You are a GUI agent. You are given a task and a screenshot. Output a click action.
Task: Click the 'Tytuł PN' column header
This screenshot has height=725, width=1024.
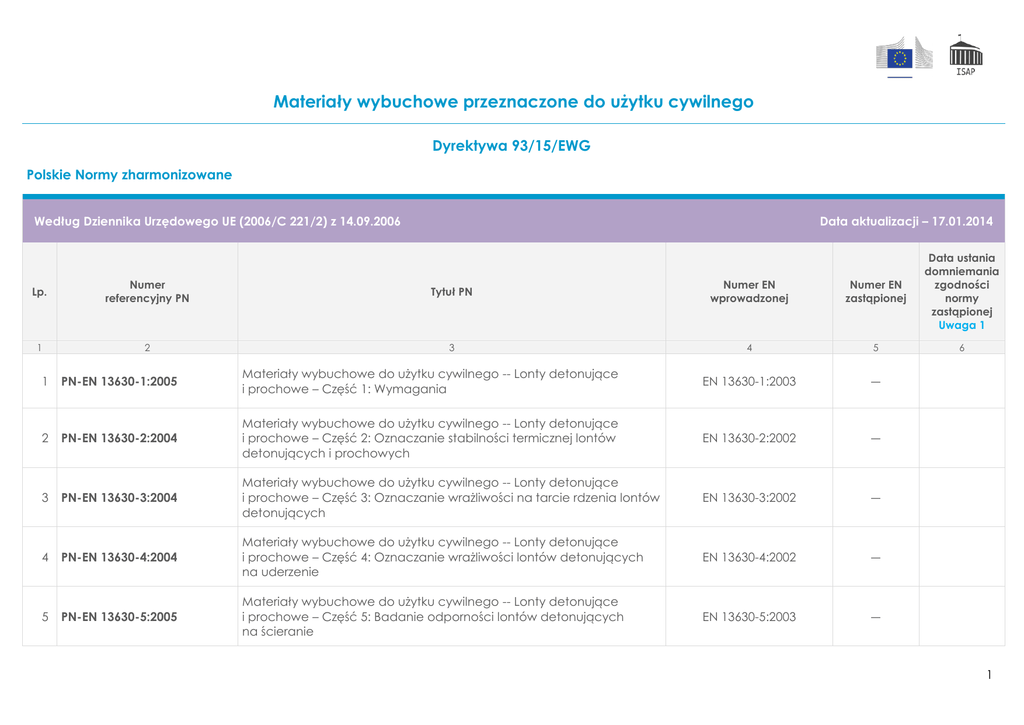[x=451, y=292]
